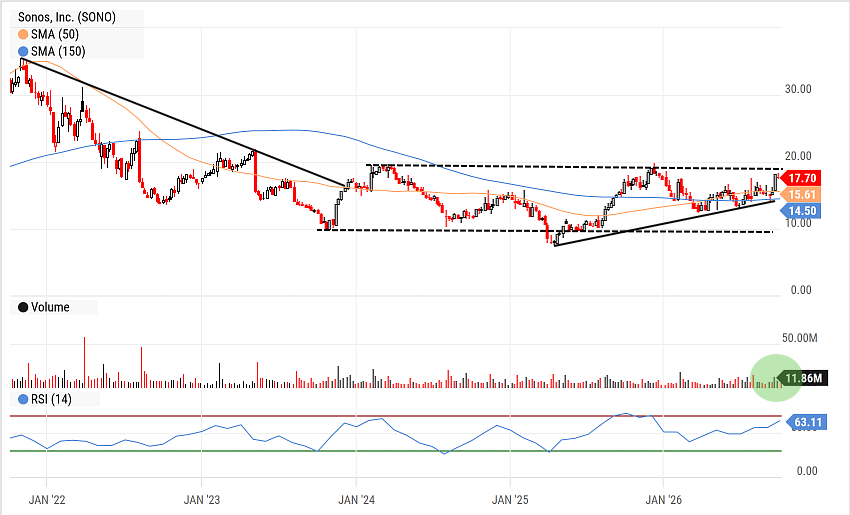Click the 63.11 RSI value tag
The height and width of the screenshot is (515, 850).
(x=806, y=422)
